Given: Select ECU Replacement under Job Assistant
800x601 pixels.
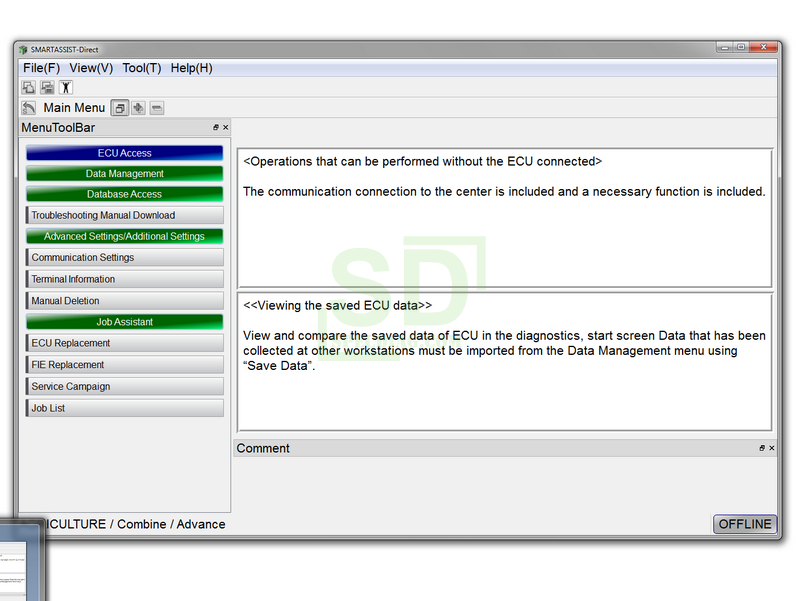Looking at the screenshot, I should tap(125, 343).
